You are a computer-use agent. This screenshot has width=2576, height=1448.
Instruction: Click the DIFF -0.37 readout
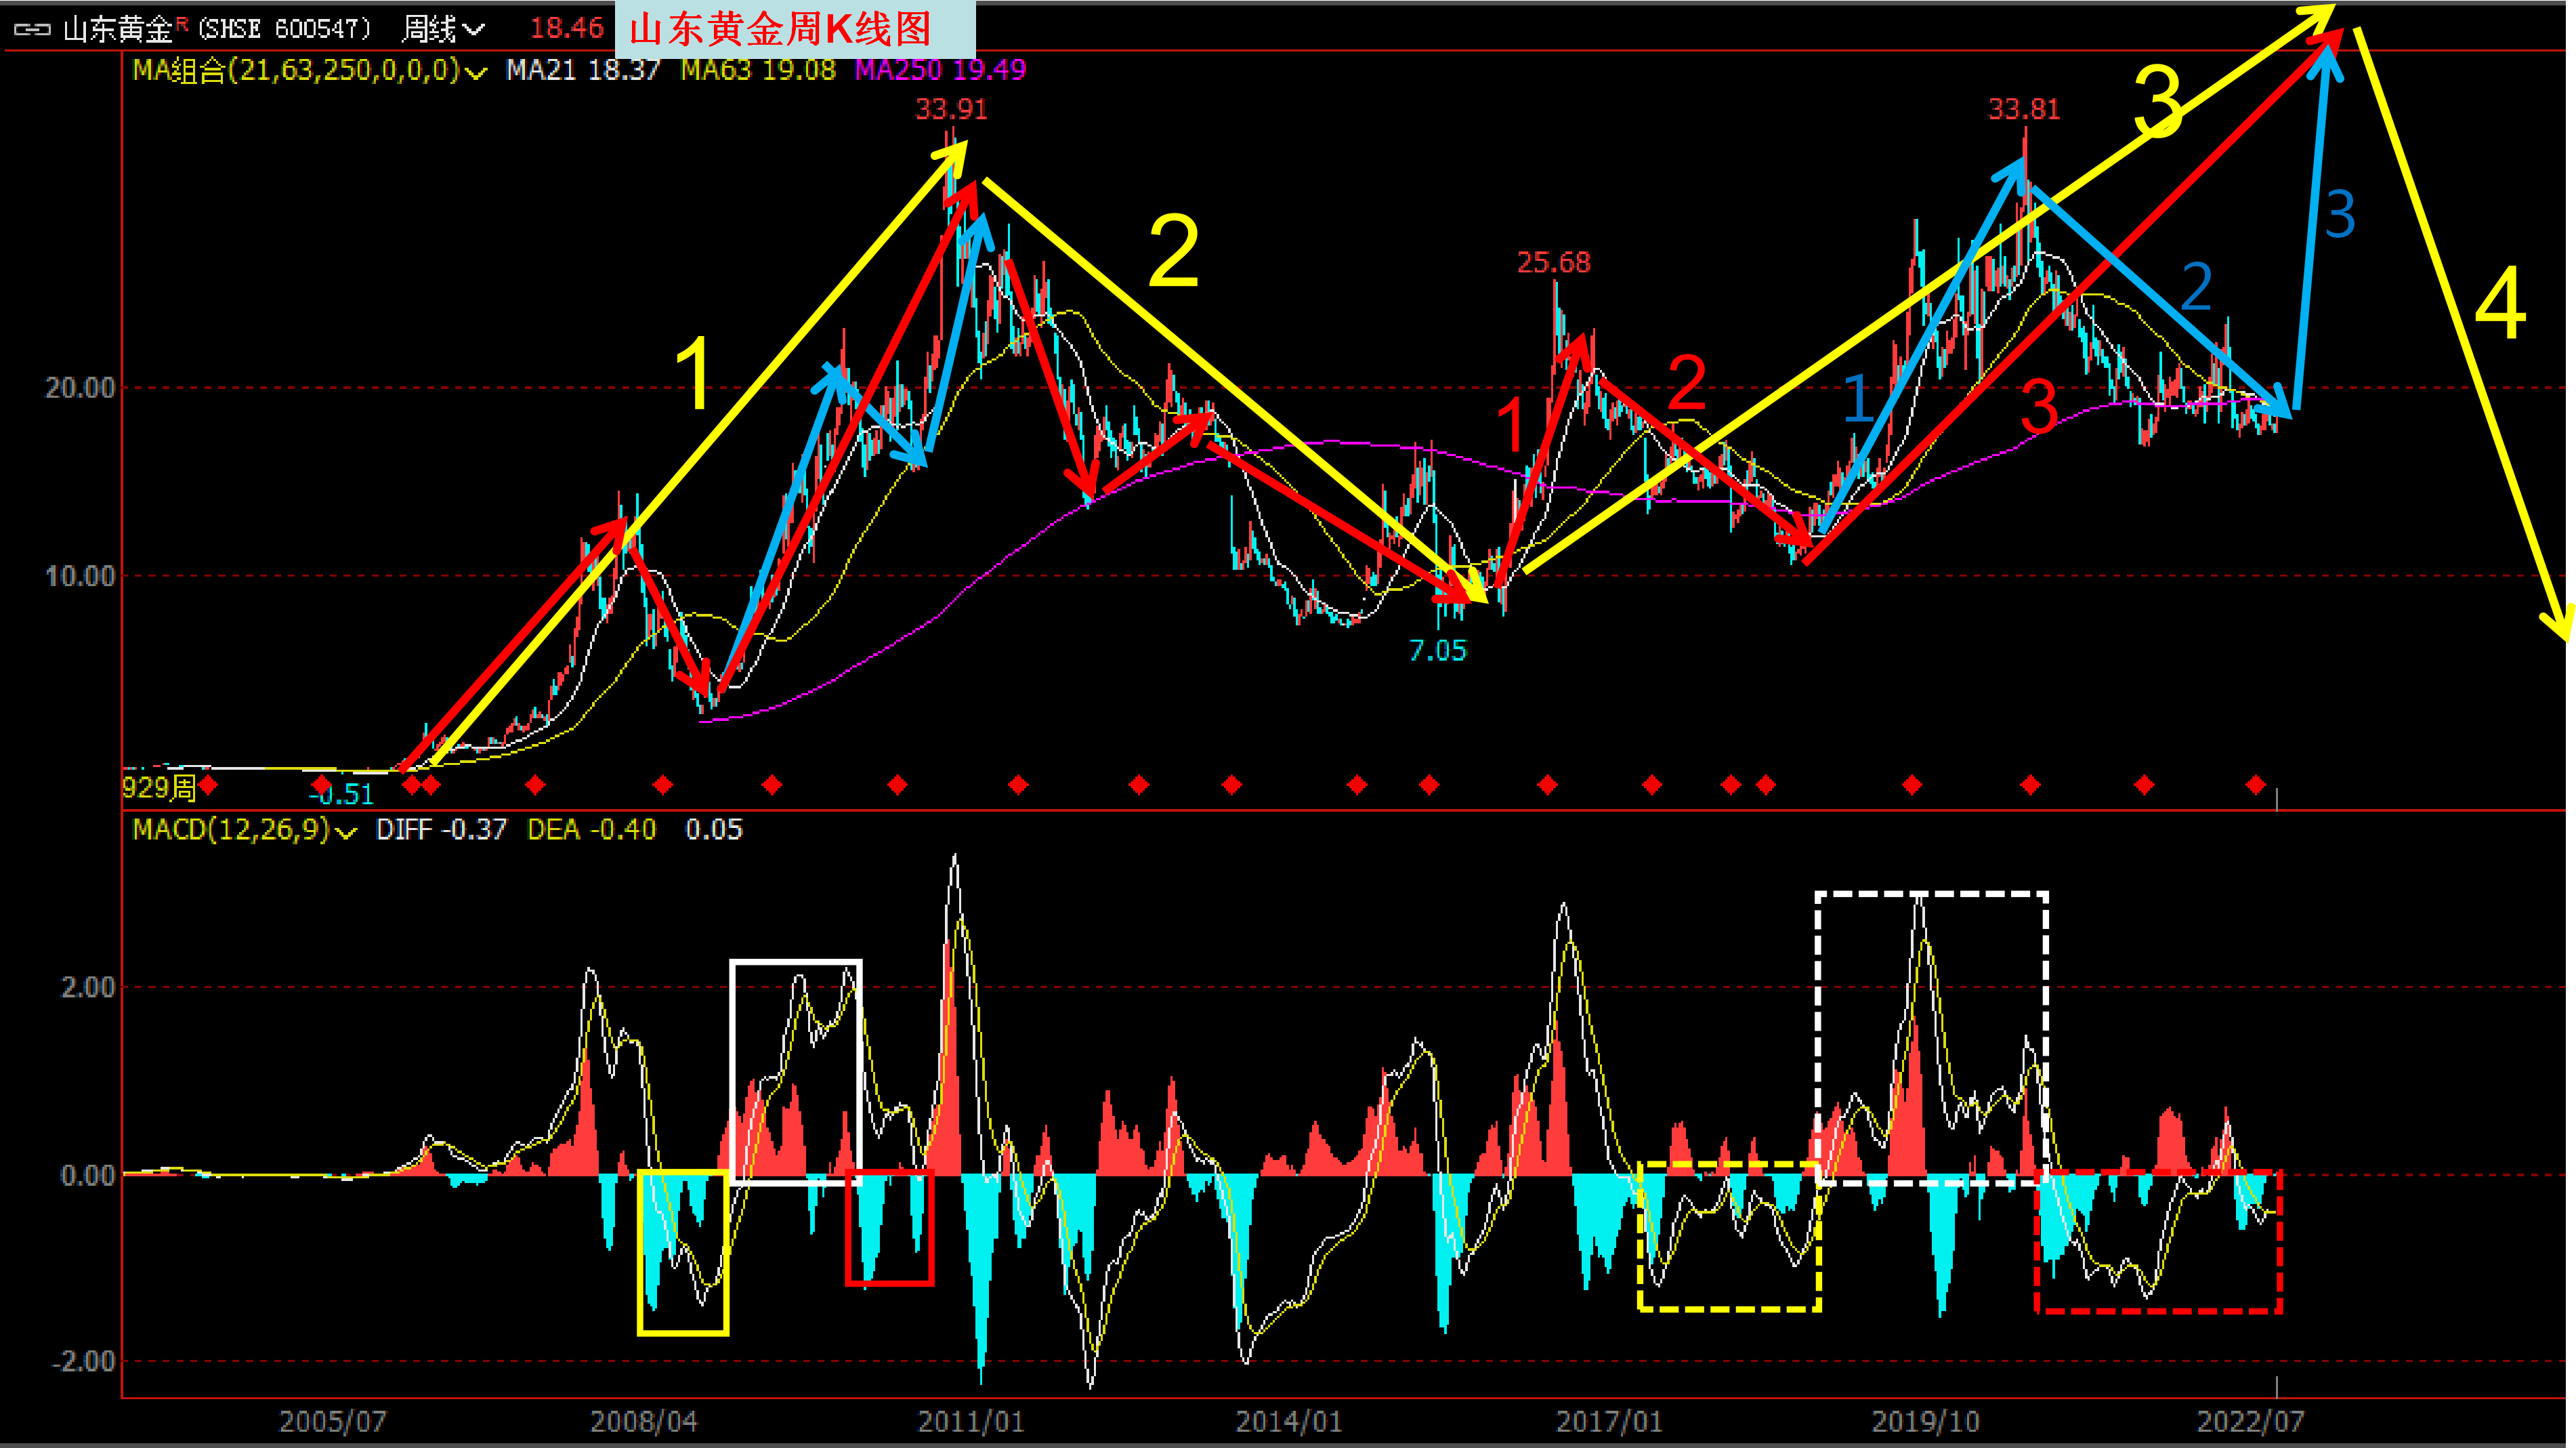441,830
